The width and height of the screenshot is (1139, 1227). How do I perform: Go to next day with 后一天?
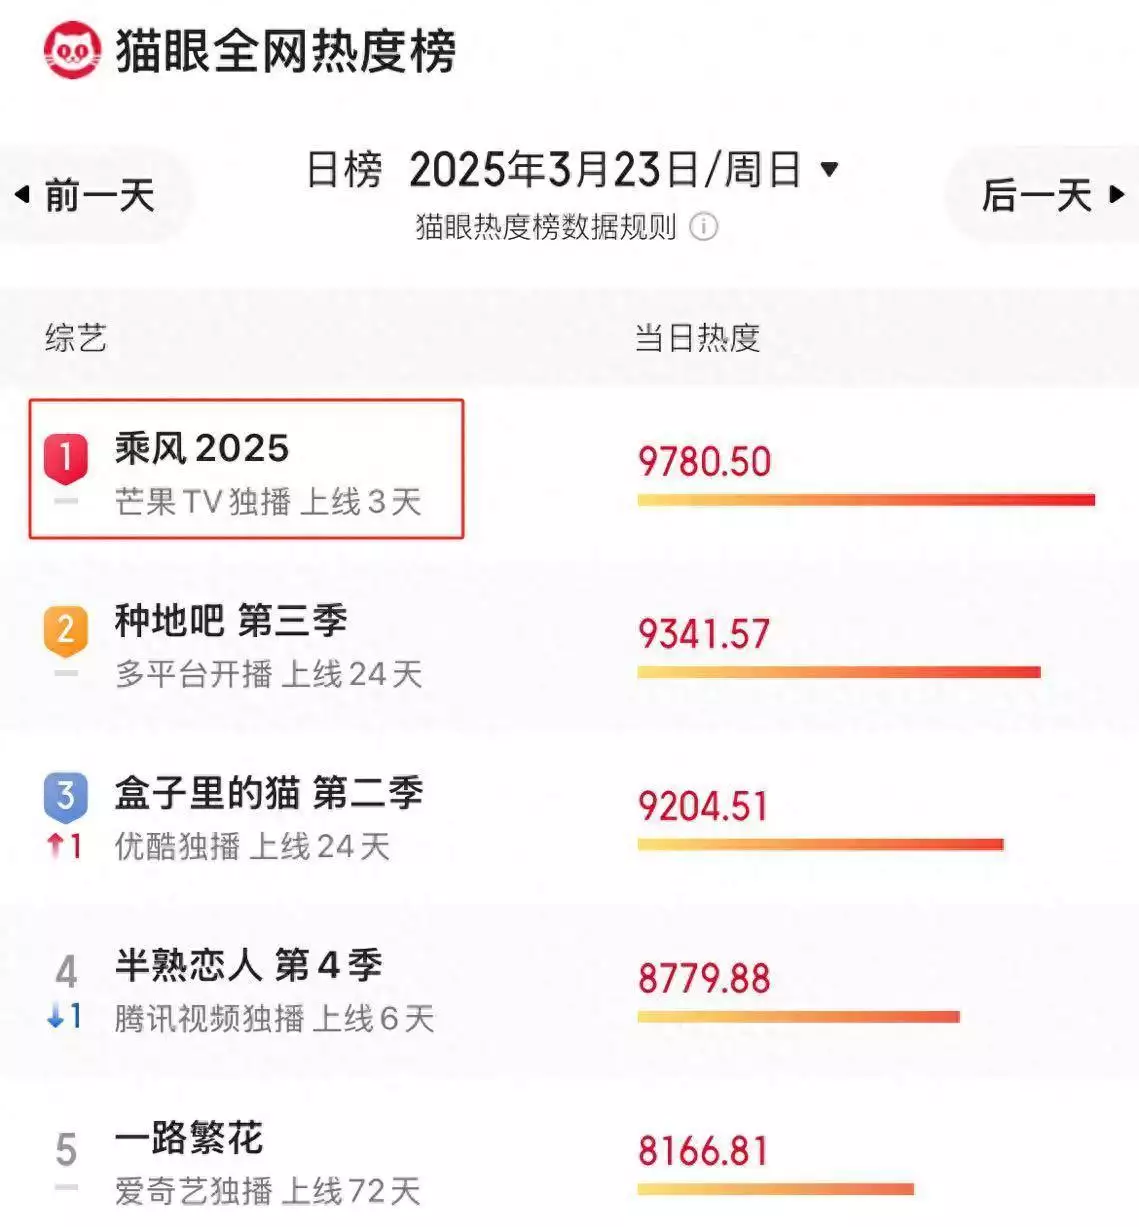(1050, 195)
